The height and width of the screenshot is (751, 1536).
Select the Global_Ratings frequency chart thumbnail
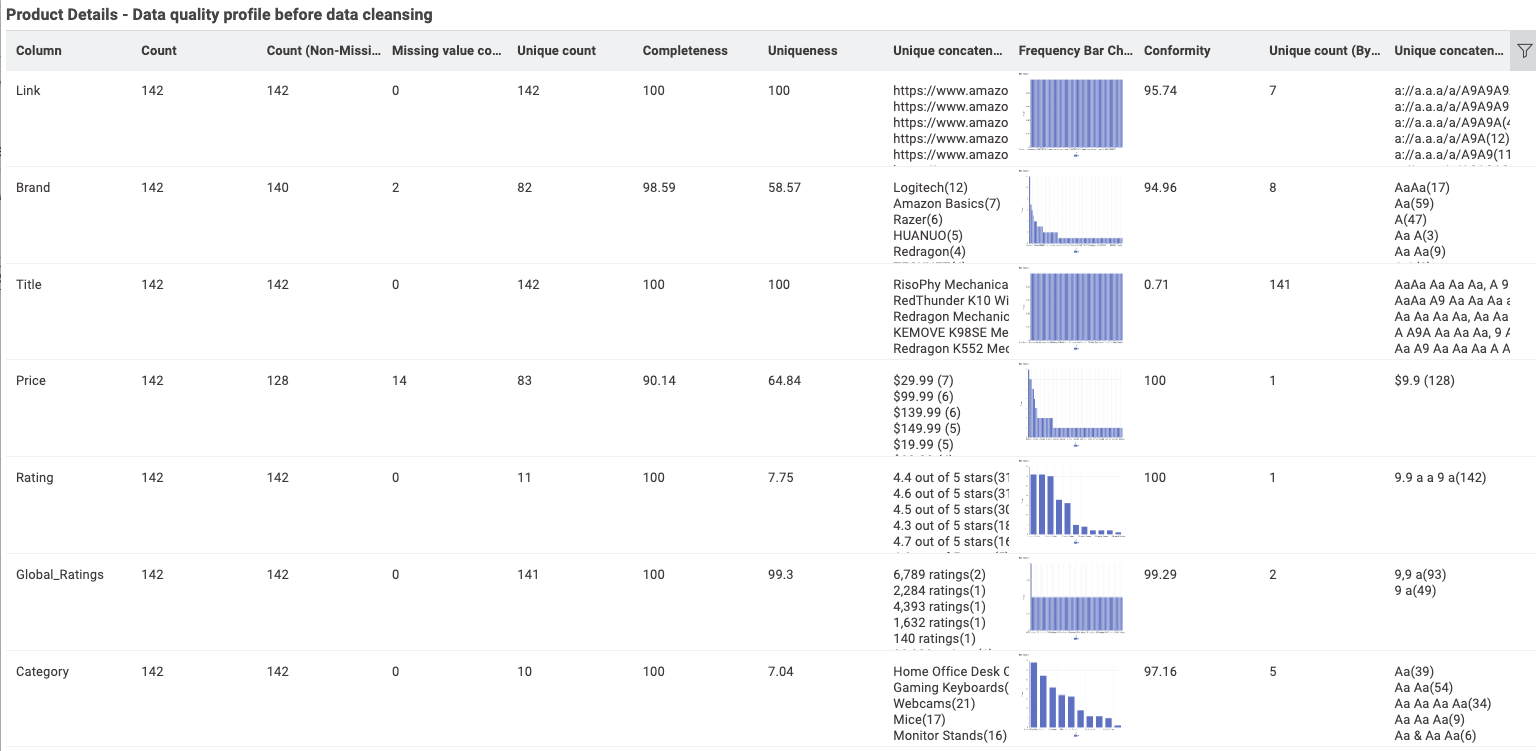tap(1075, 599)
